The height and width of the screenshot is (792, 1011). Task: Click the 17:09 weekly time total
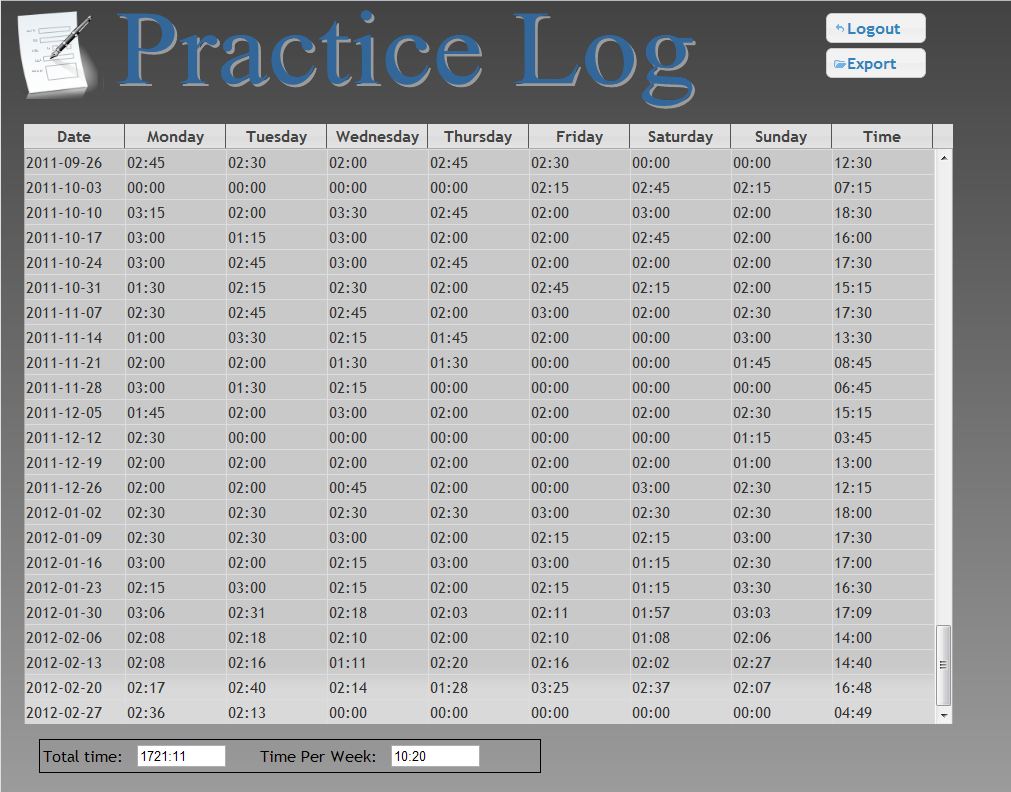tap(853, 613)
